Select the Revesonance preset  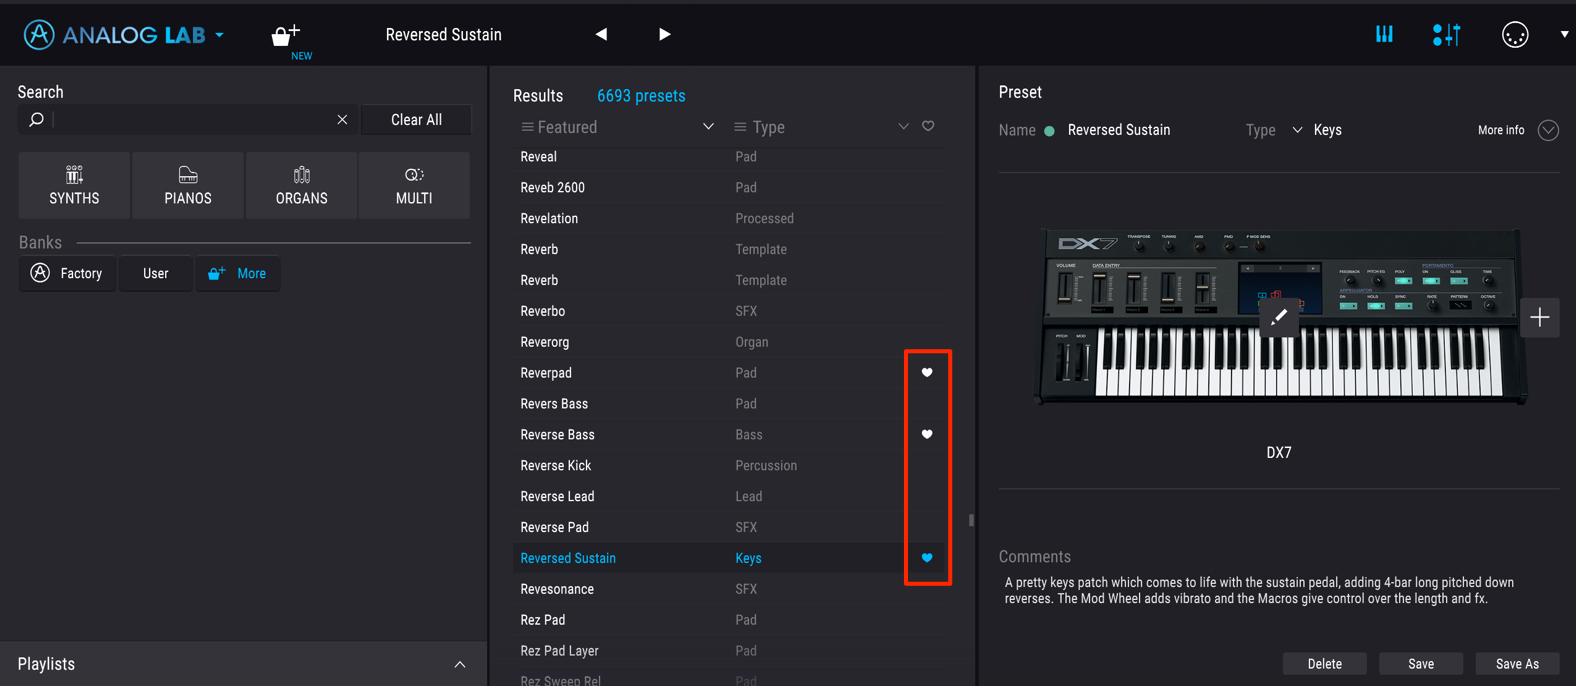[557, 590]
